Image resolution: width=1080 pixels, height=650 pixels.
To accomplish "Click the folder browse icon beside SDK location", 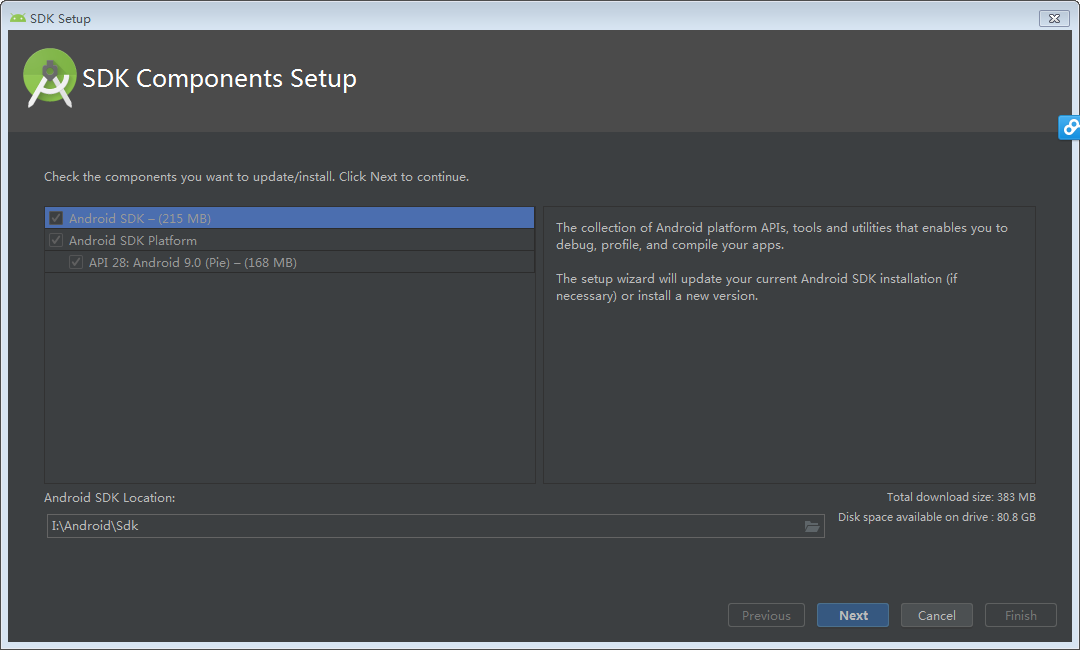I will [812, 525].
